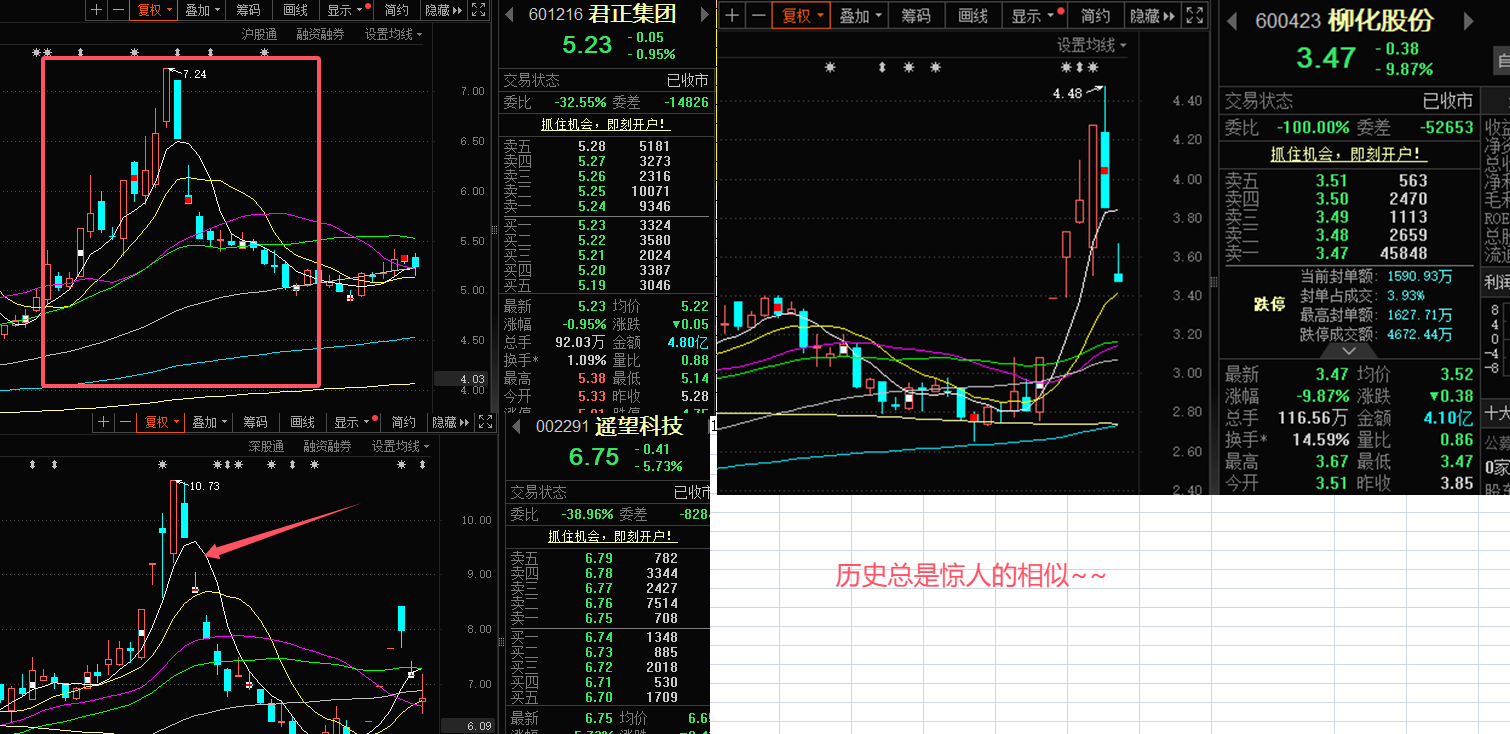The image size is (1510, 734).
Task: Select 柳化股份 stock name title
Action: tap(1381, 21)
